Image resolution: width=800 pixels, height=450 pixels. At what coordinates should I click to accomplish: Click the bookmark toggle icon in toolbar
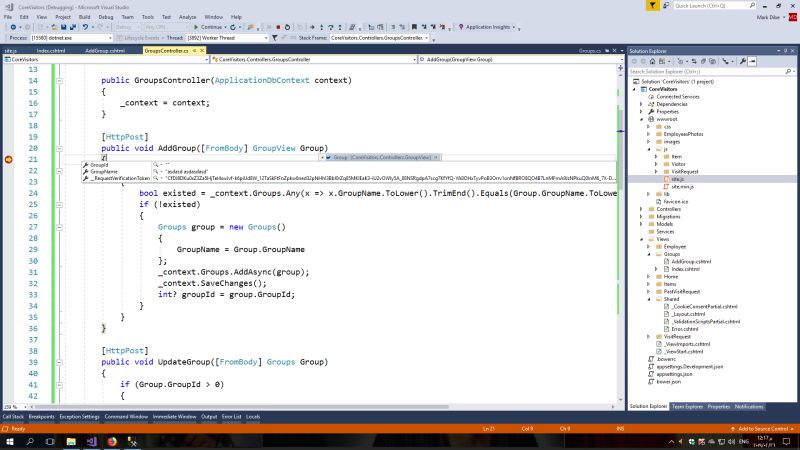point(414,27)
